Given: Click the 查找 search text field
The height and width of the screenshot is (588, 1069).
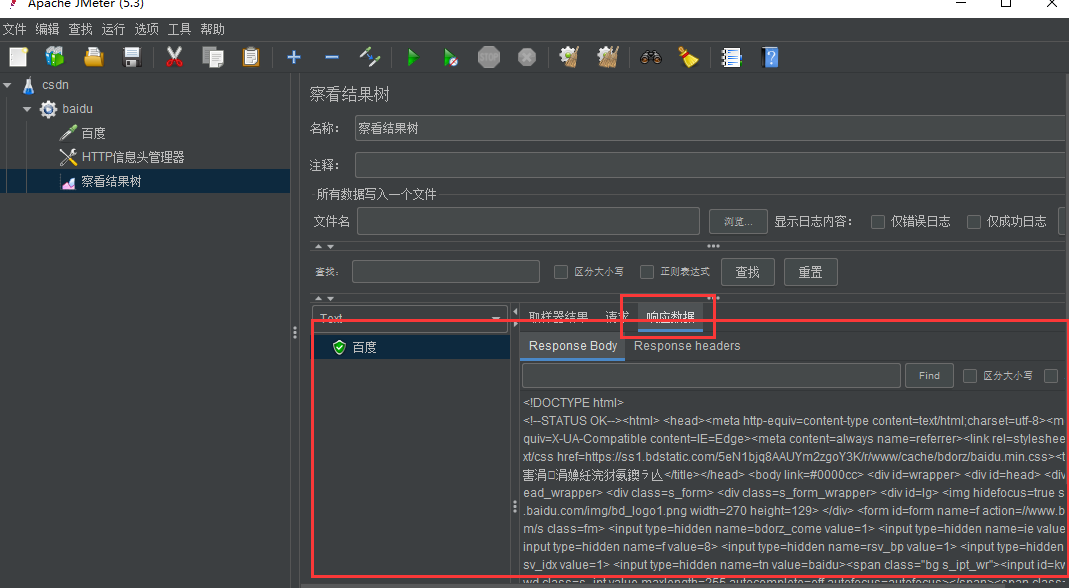Looking at the screenshot, I should pos(446,271).
